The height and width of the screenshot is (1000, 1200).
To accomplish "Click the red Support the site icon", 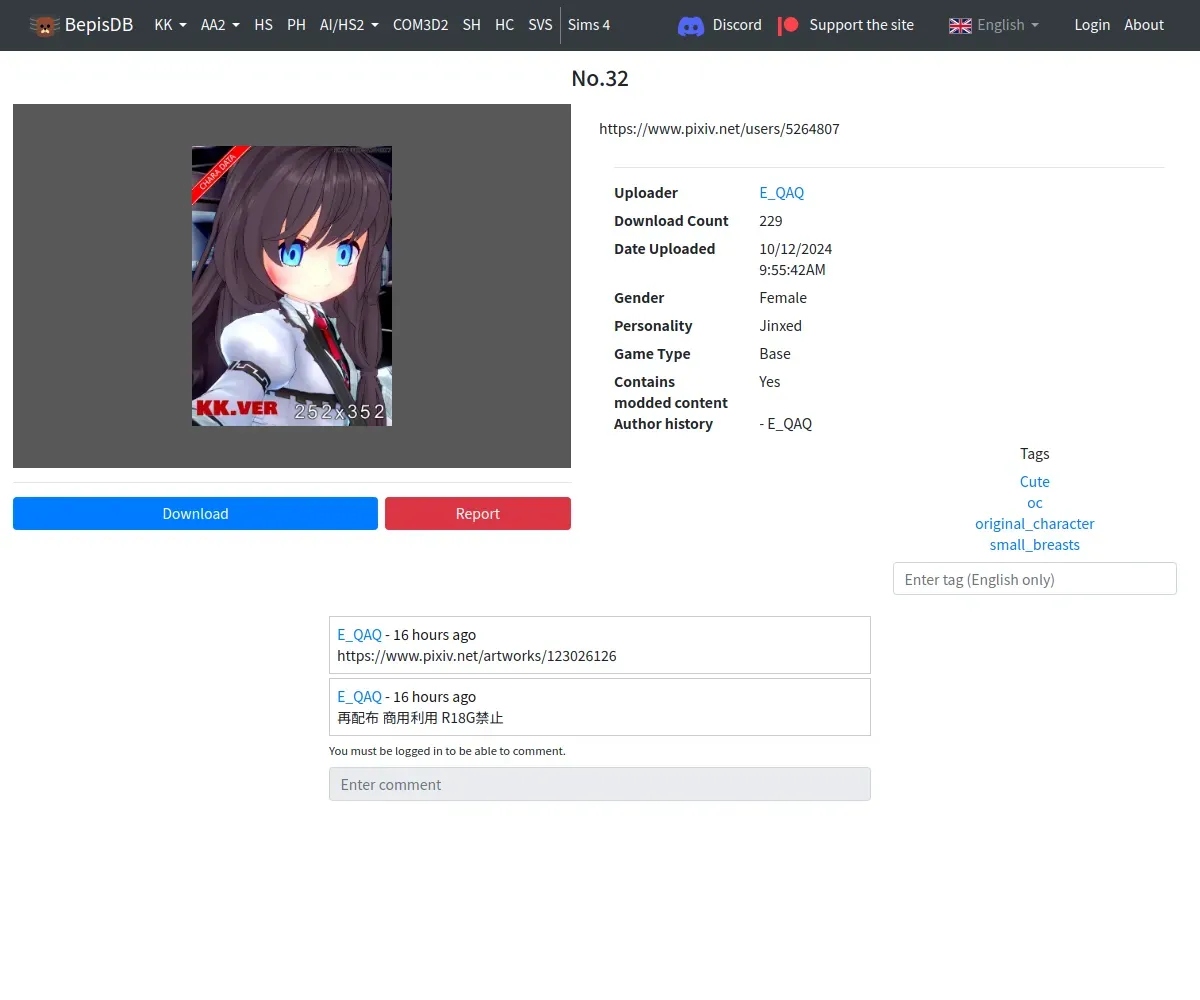I will coord(789,25).
